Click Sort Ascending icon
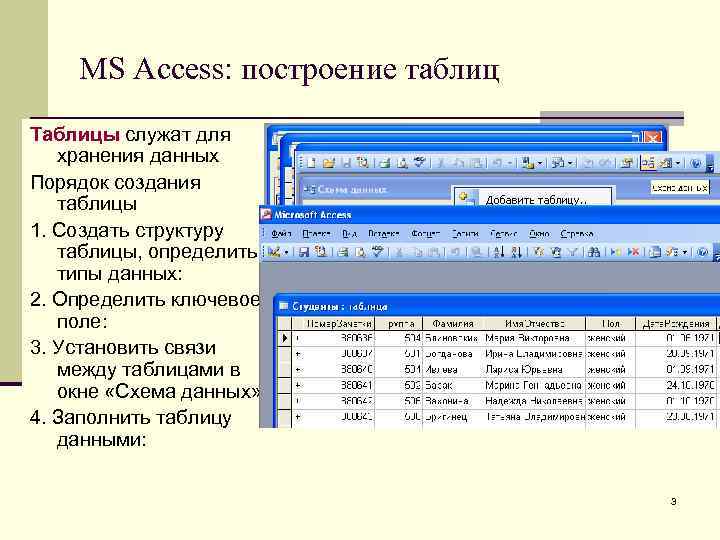720x540 pixels. coord(498,252)
